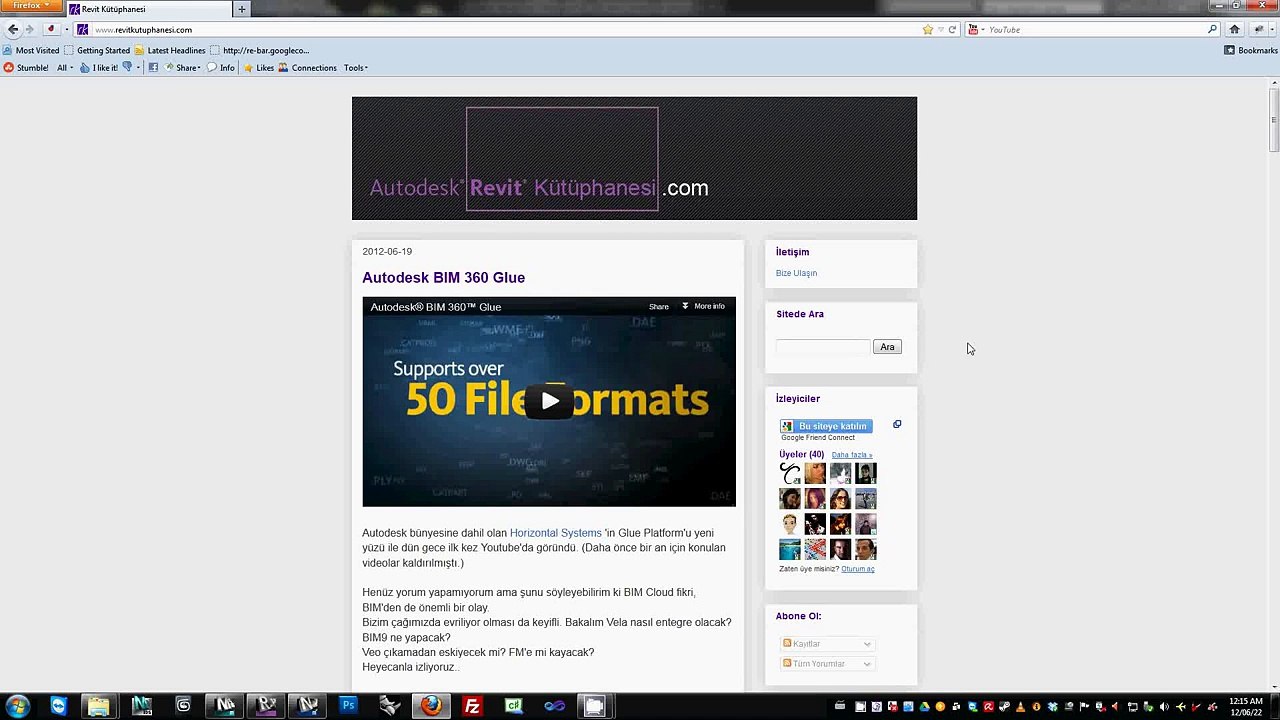
Task: Open the Bookmarks button on the right
Action: [1251, 50]
